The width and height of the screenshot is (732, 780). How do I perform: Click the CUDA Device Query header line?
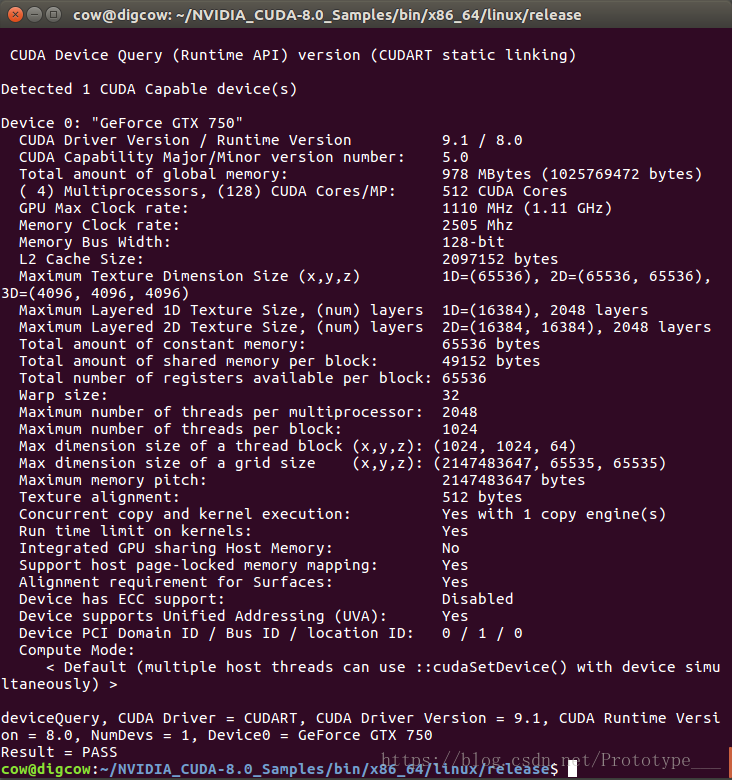point(293,55)
